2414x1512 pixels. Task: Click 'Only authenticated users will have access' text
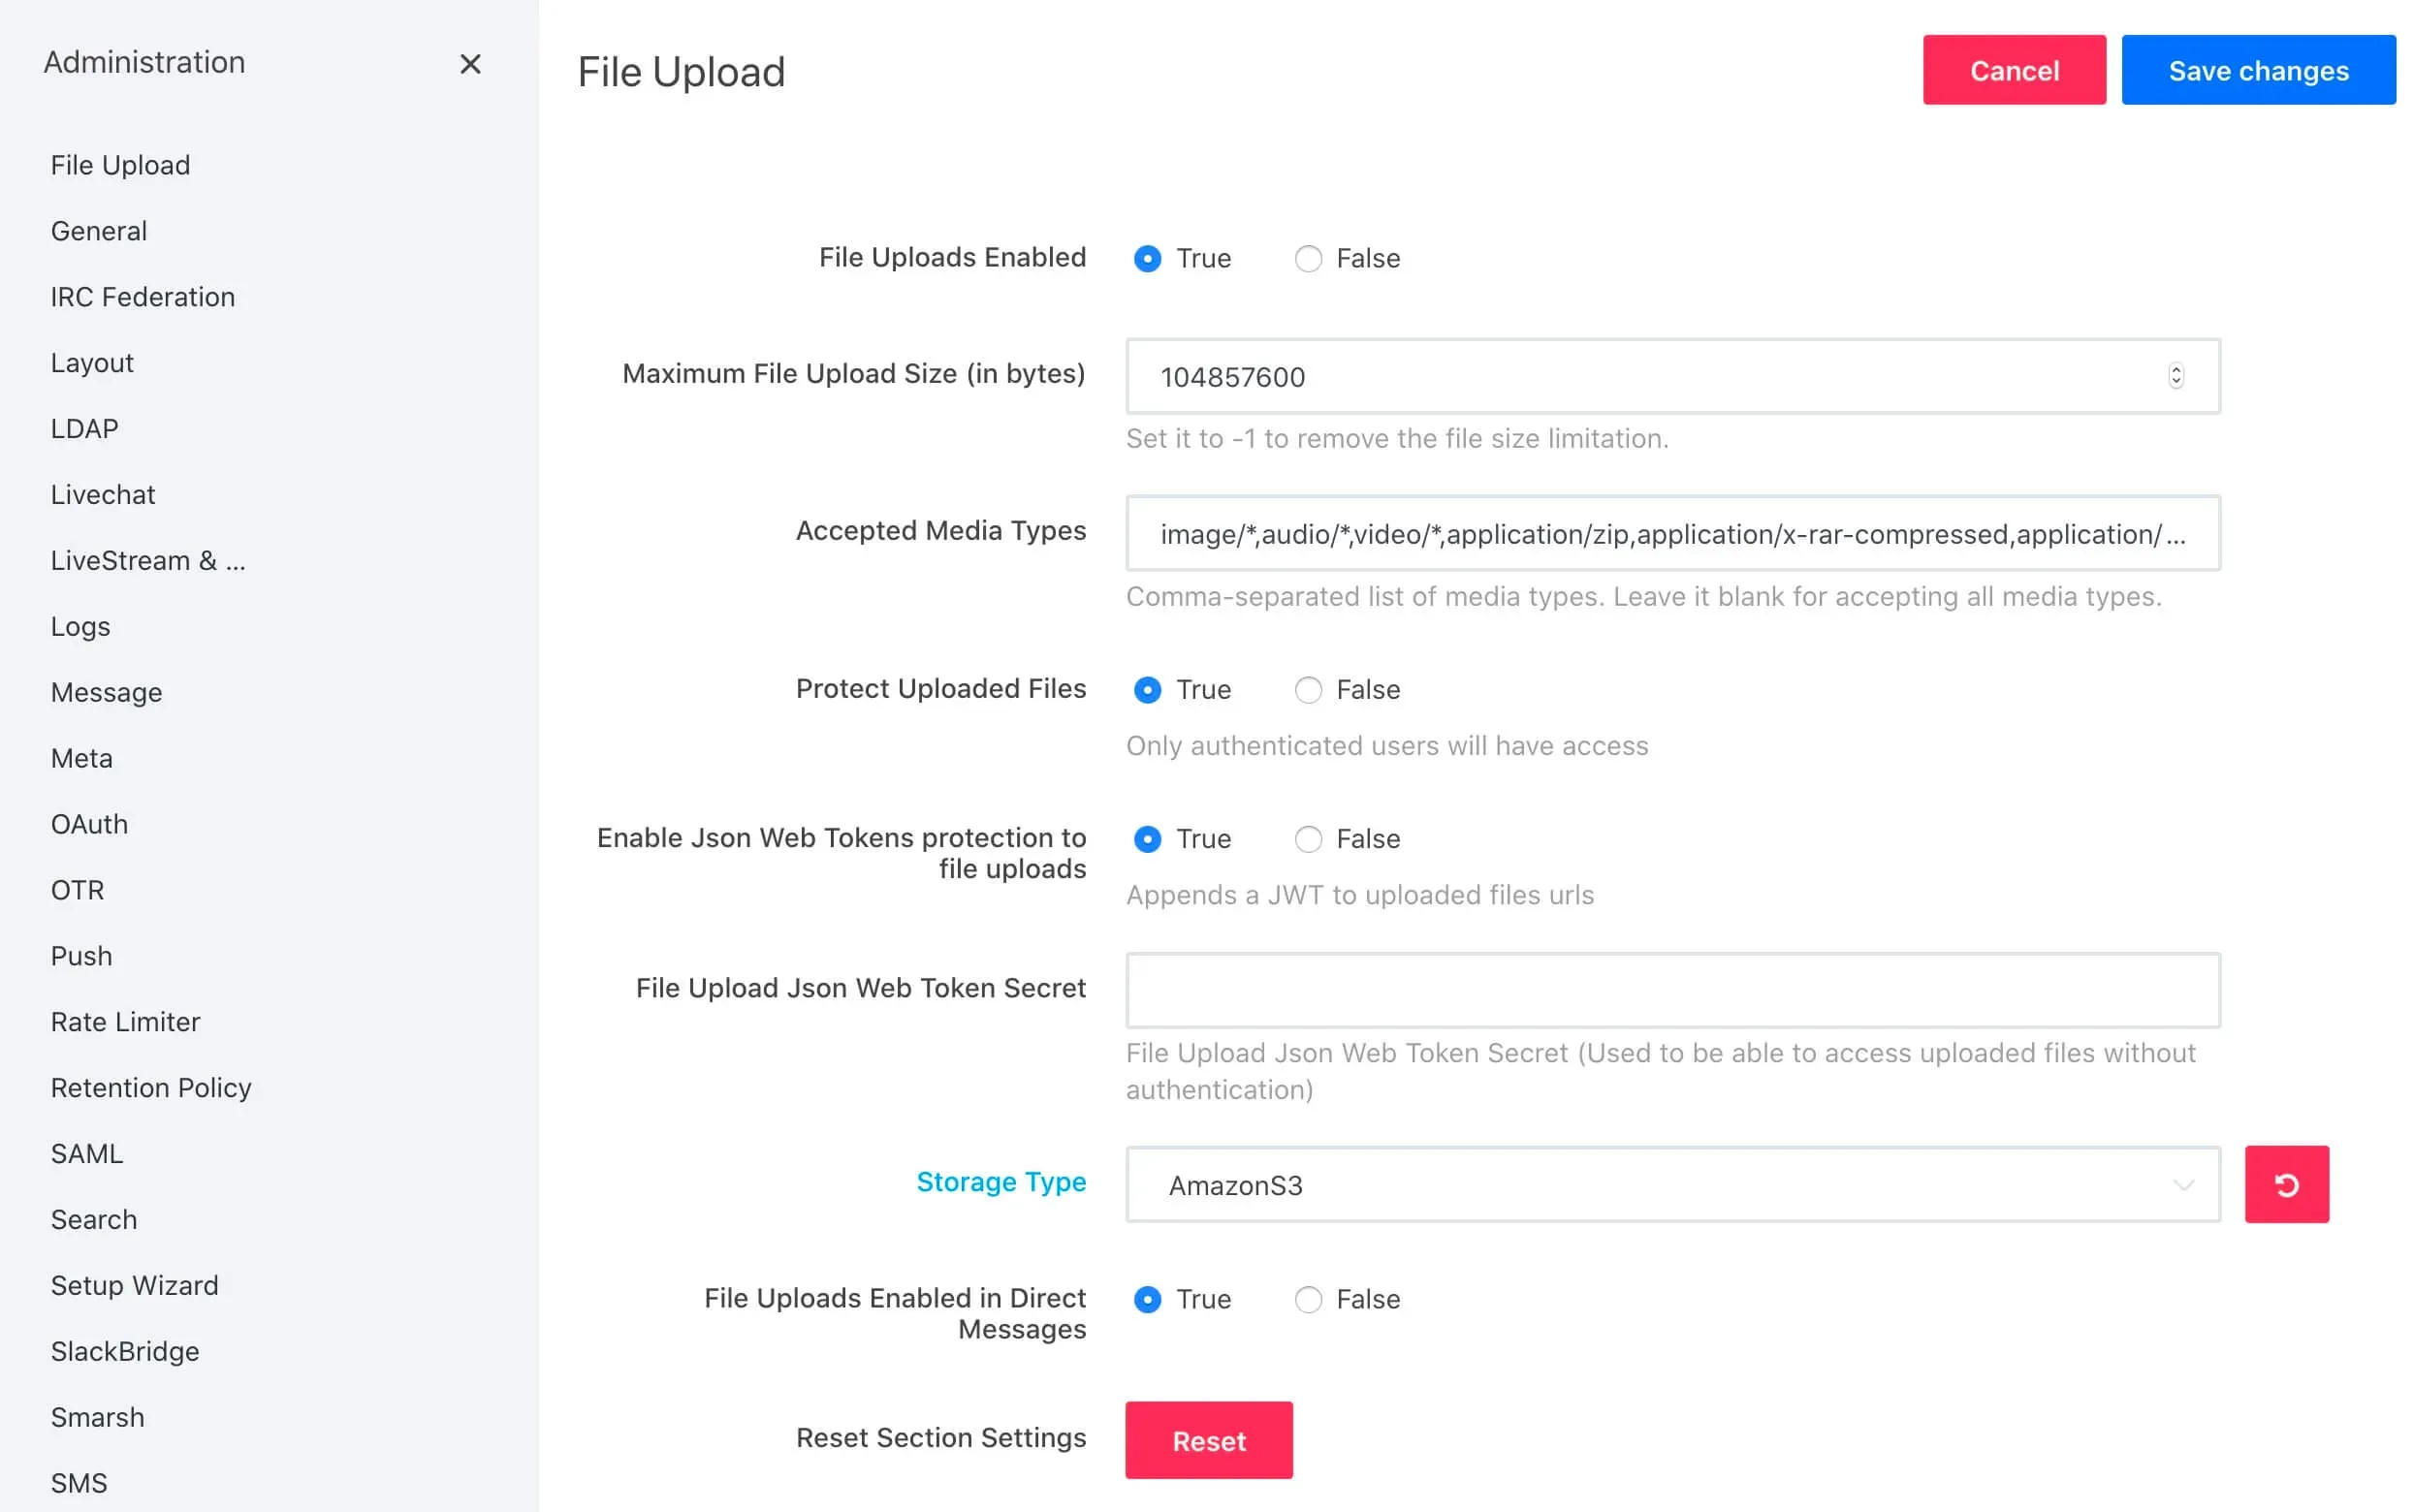click(1386, 746)
